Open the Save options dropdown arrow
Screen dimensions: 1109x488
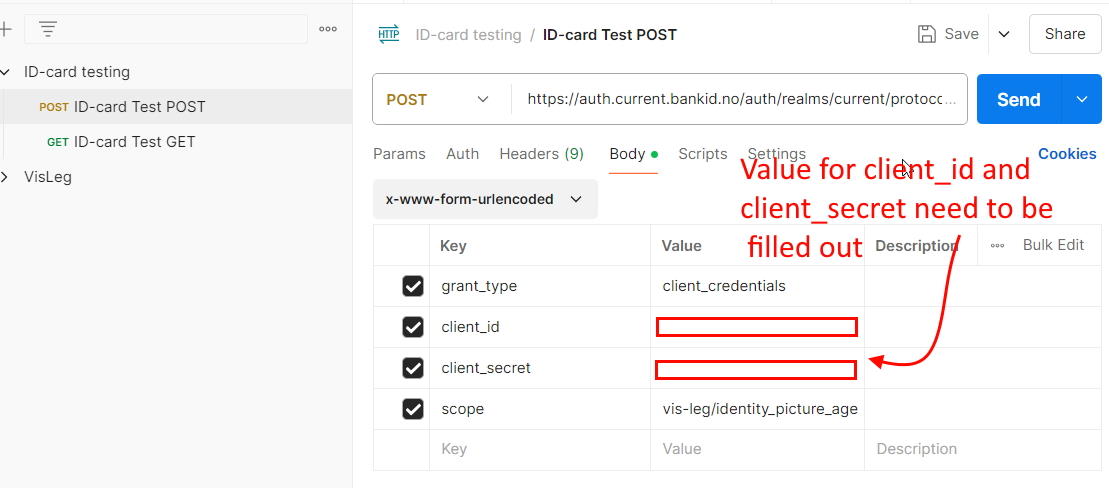pyautogui.click(x=1004, y=34)
